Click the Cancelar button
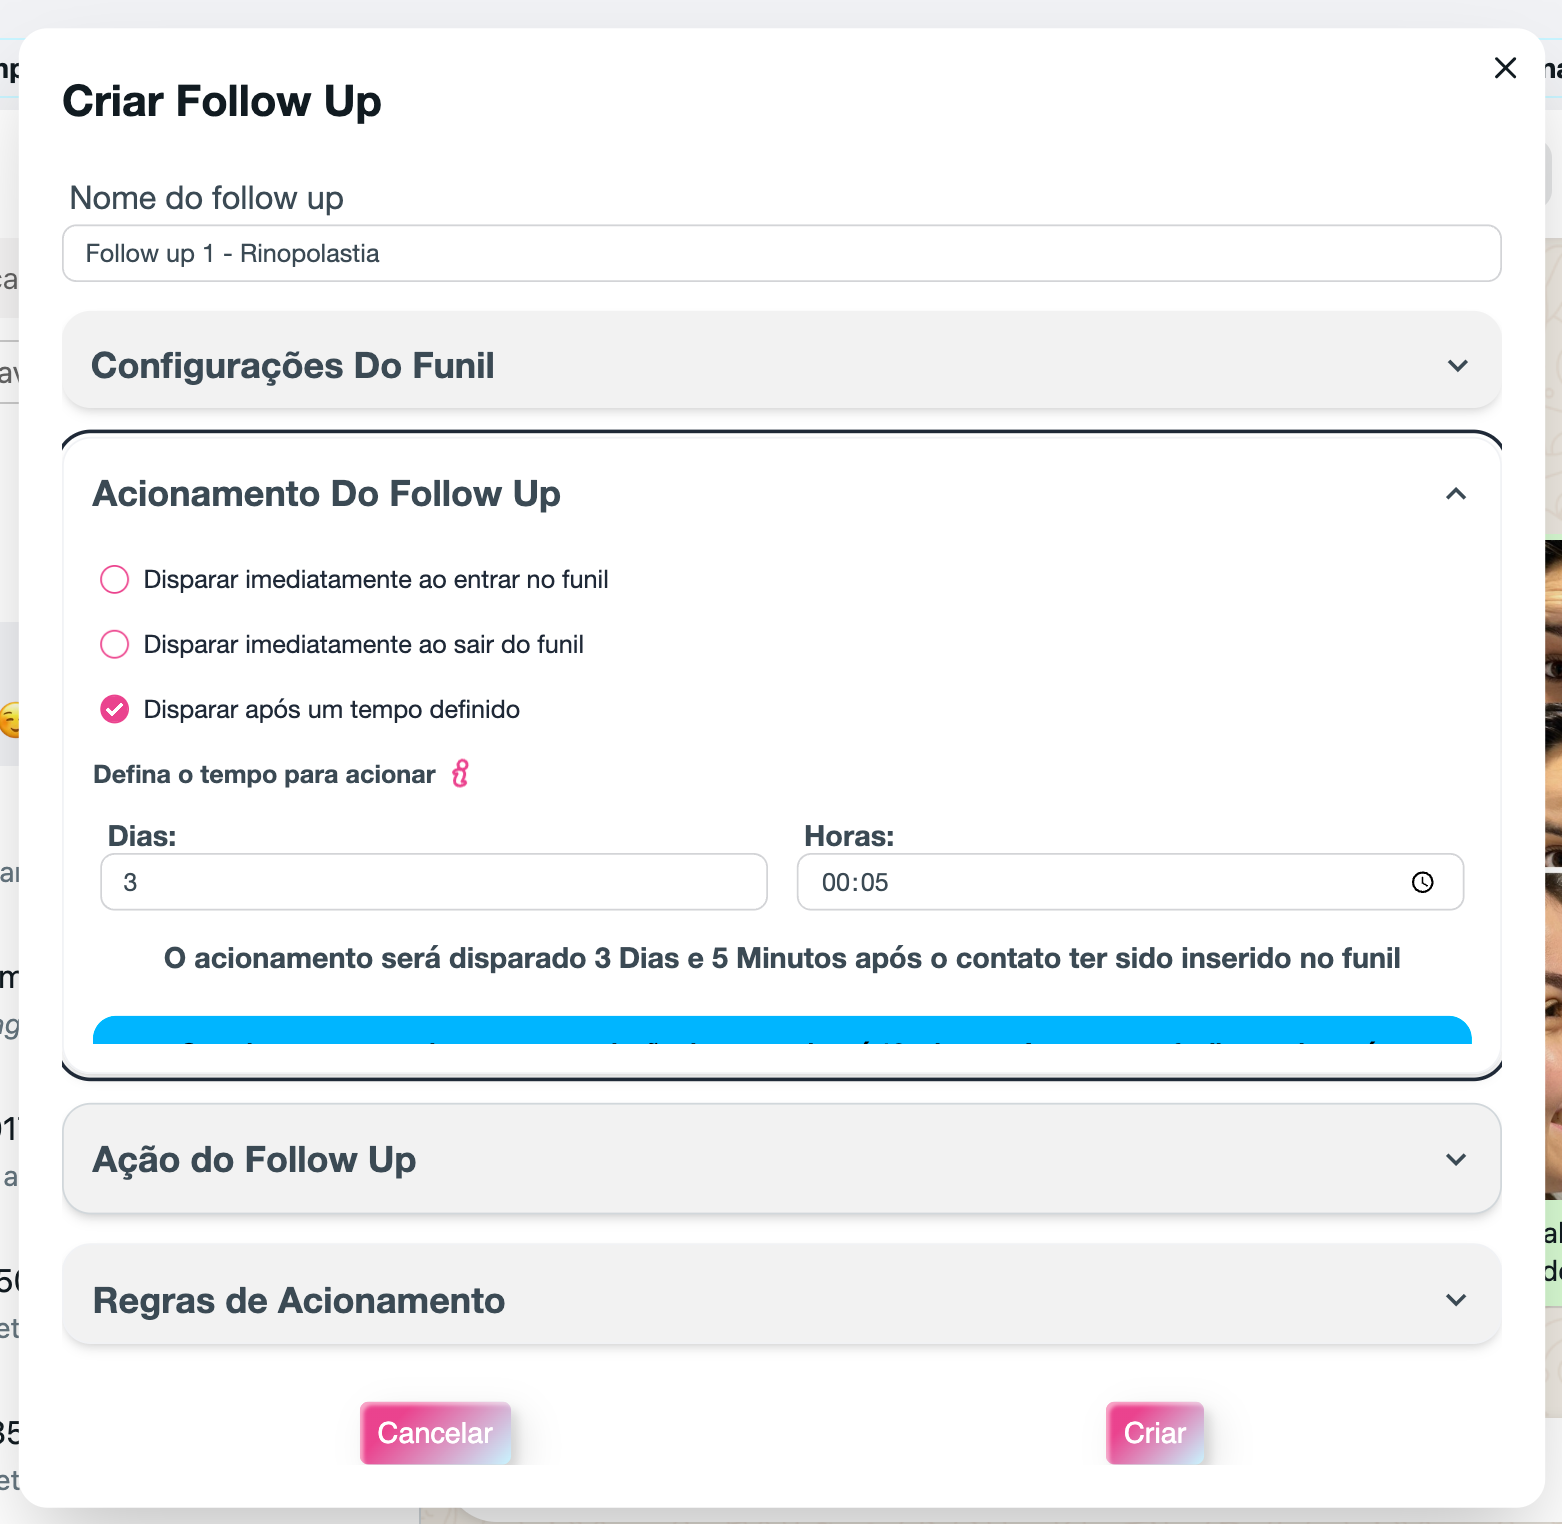The width and height of the screenshot is (1562, 1524). point(435,1433)
